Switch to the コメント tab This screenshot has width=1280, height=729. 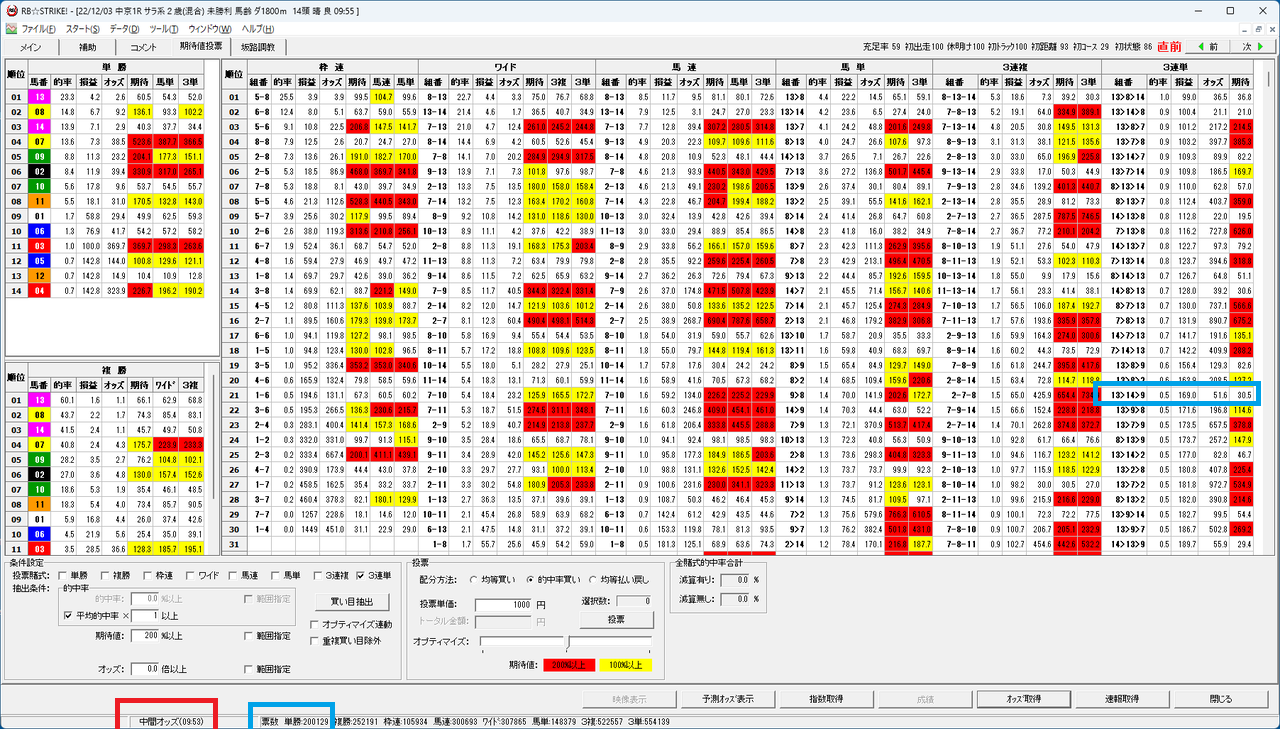coord(143,47)
